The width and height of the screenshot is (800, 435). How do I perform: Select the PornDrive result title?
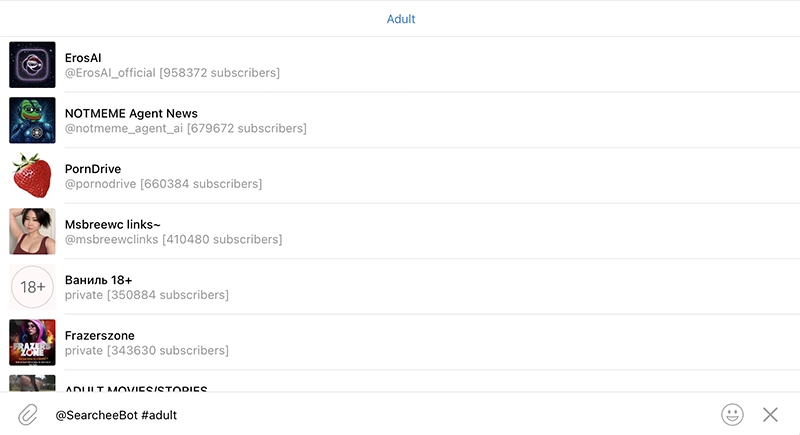(93, 169)
